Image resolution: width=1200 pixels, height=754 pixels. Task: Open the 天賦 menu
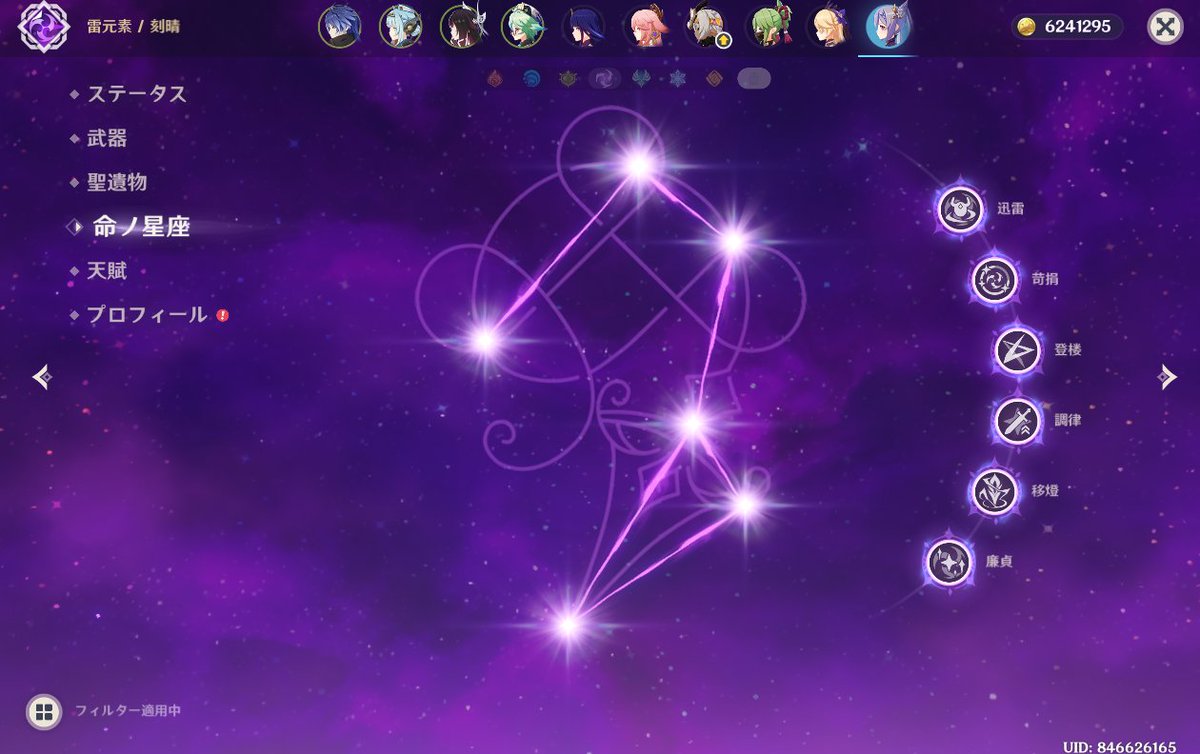click(107, 271)
